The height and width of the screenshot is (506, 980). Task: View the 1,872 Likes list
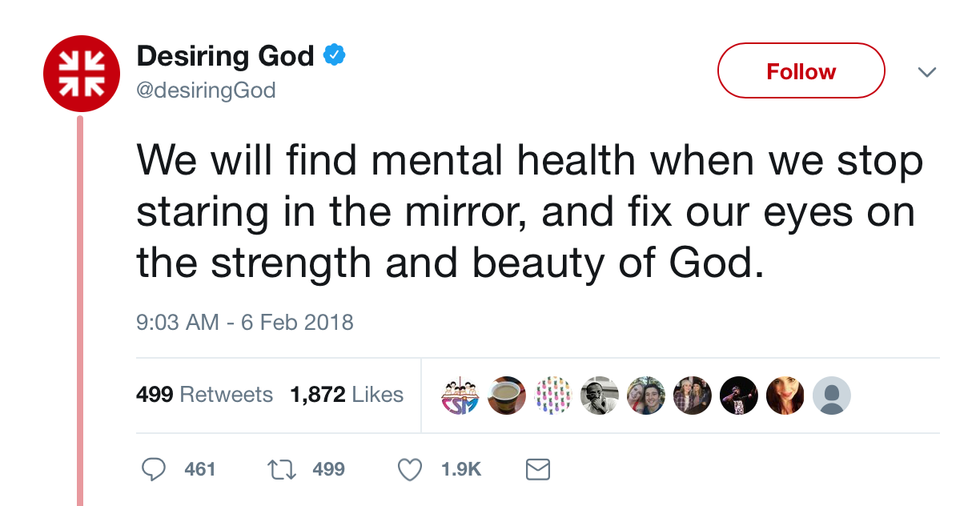[346, 395]
